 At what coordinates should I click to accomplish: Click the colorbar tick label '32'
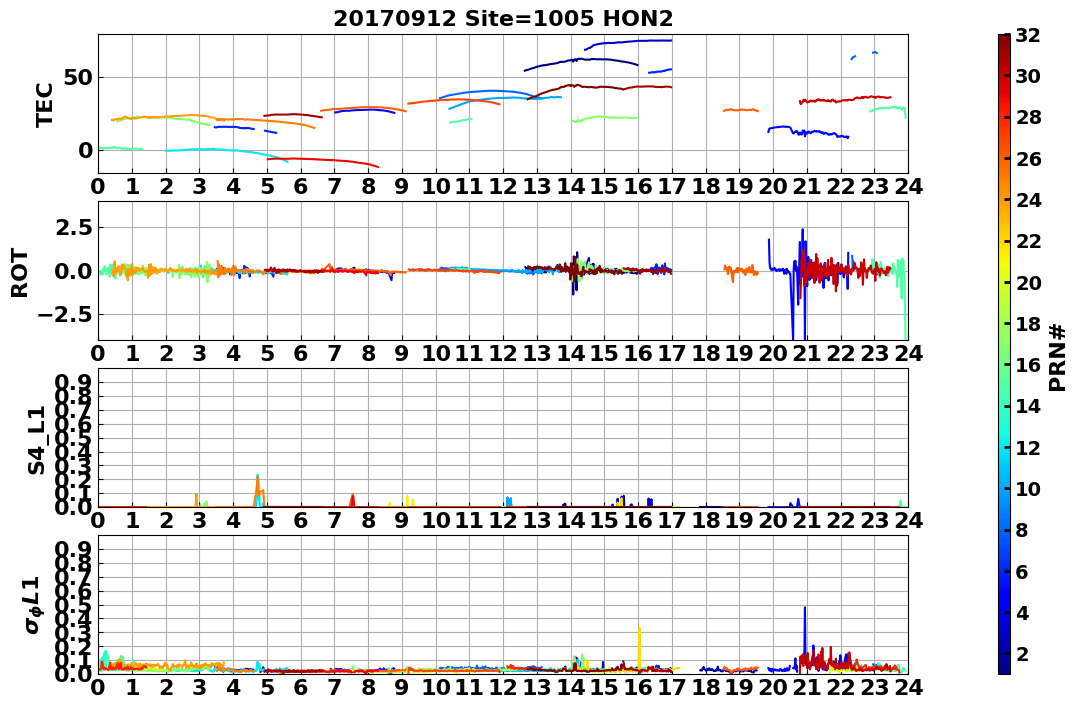click(1028, 35)
